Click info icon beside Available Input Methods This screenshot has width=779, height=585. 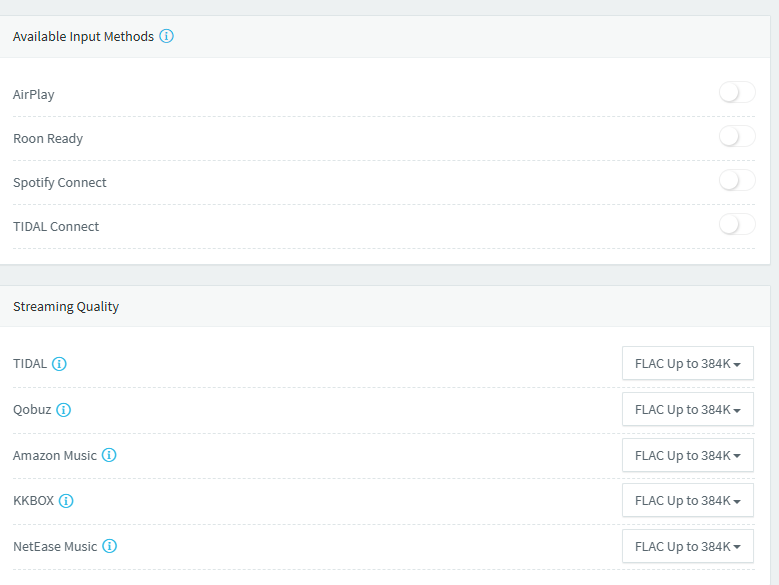coord(167,36)
